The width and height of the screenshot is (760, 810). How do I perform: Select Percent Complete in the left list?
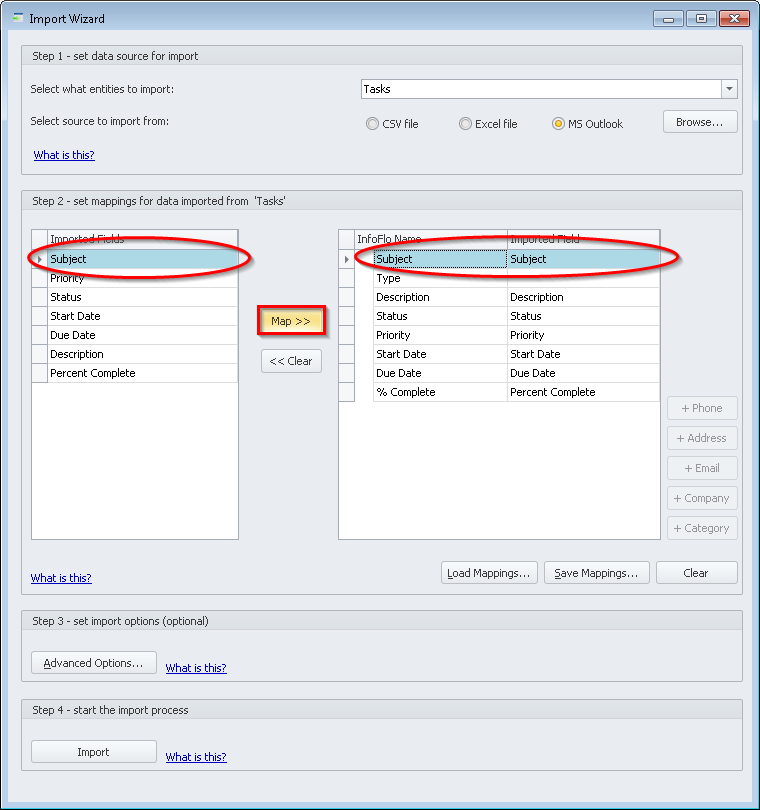coord(92,373)
